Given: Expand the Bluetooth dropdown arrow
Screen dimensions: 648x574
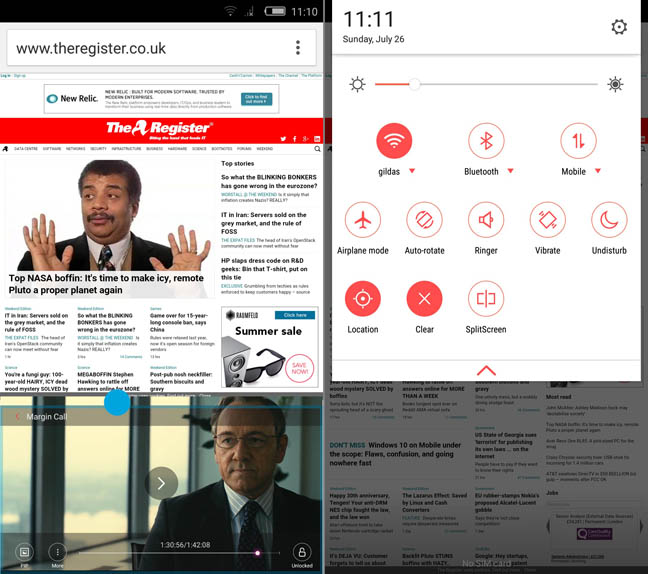Looking at the screenshot, I should pos(510,171).
